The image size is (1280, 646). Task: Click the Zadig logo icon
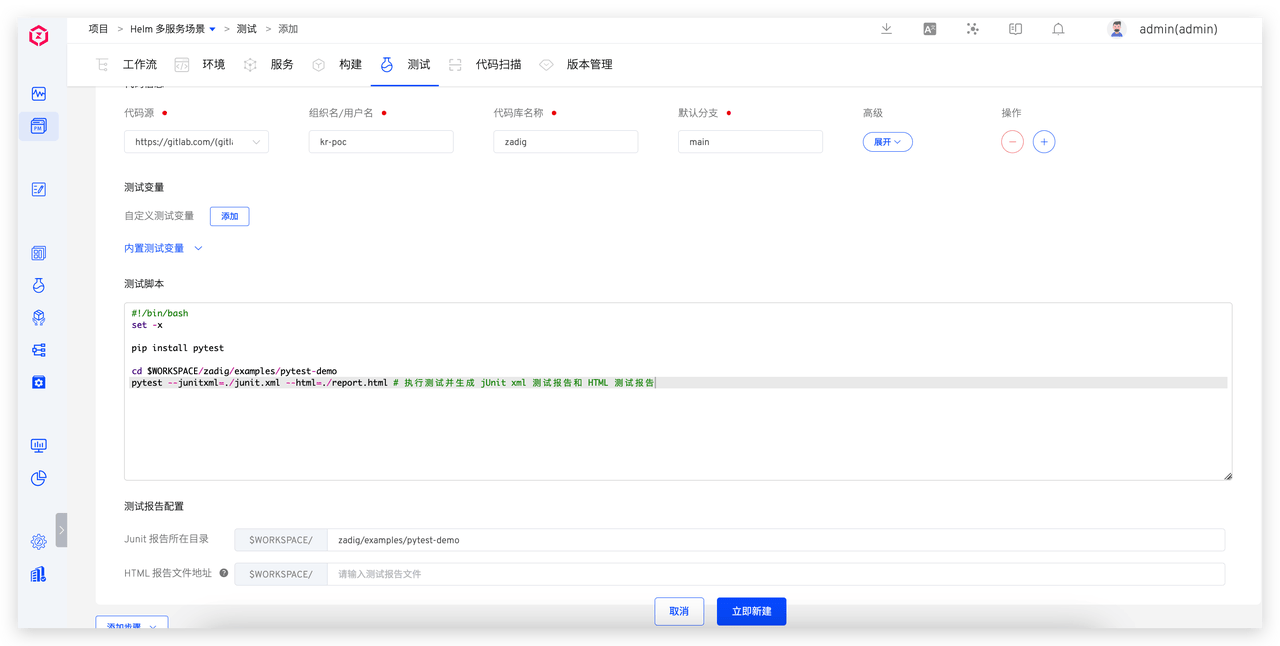38,37
